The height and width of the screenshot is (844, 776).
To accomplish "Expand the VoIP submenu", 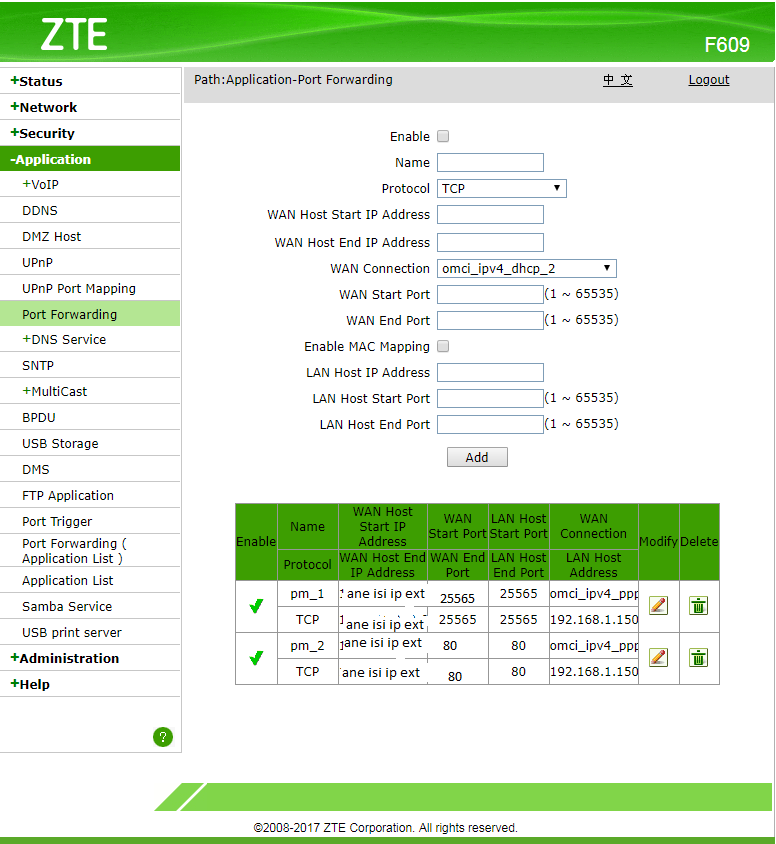I will [46, 185].
